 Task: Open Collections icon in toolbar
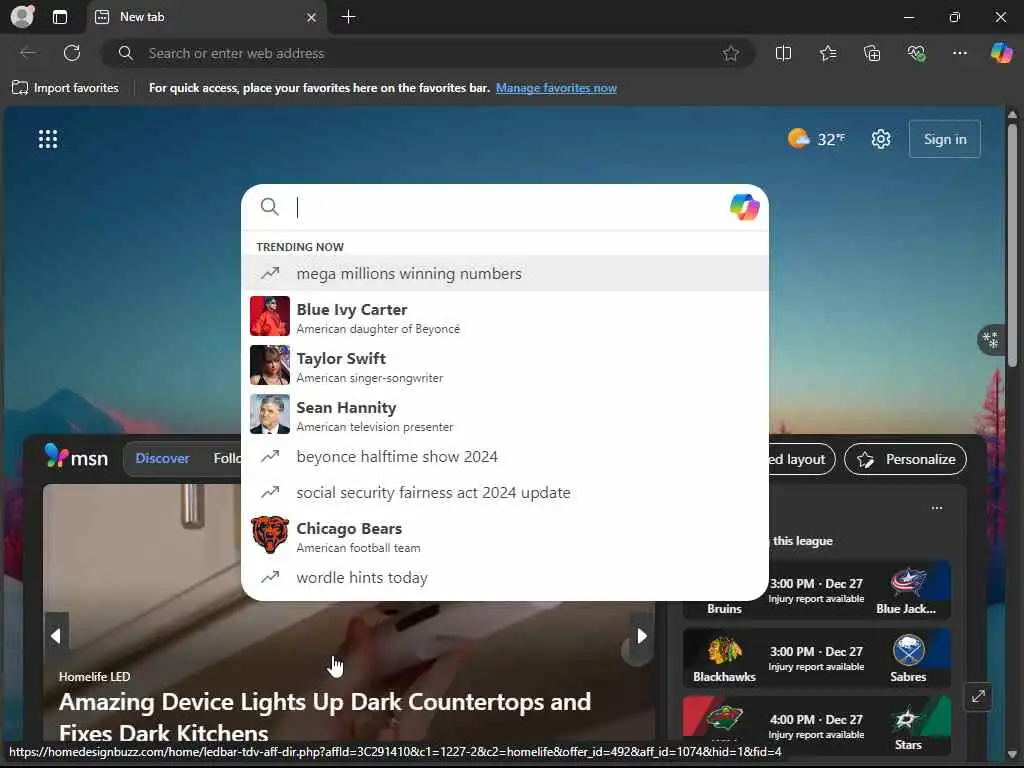(x=872, y=54)
